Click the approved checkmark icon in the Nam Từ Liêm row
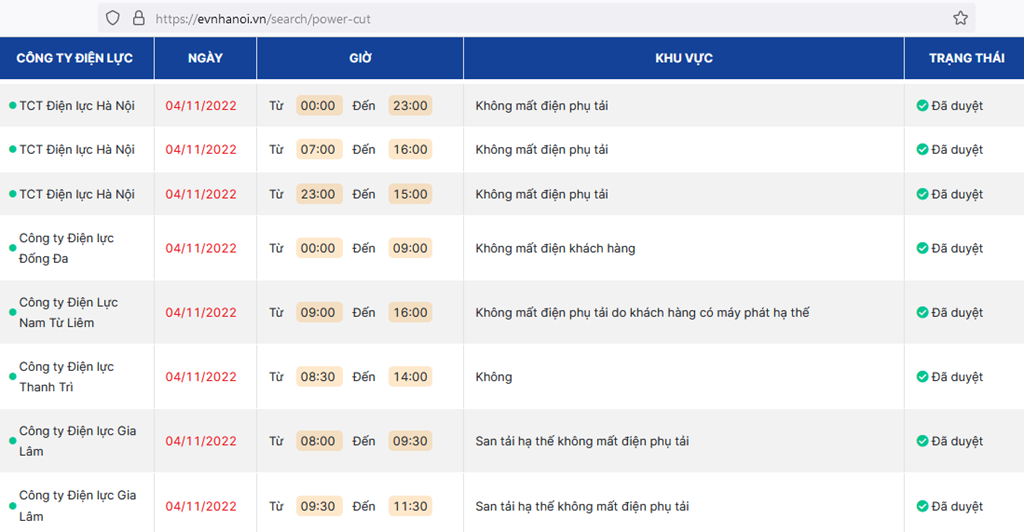 (x=922, y=312)
